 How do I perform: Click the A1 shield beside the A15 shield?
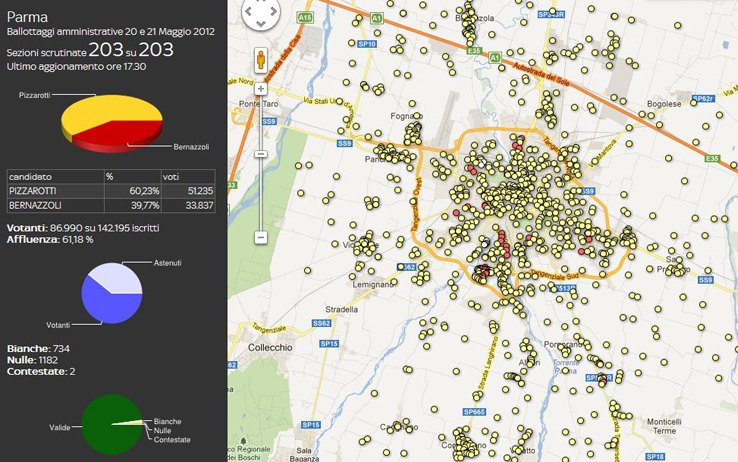pyautogui.click(x=376, y=18)
